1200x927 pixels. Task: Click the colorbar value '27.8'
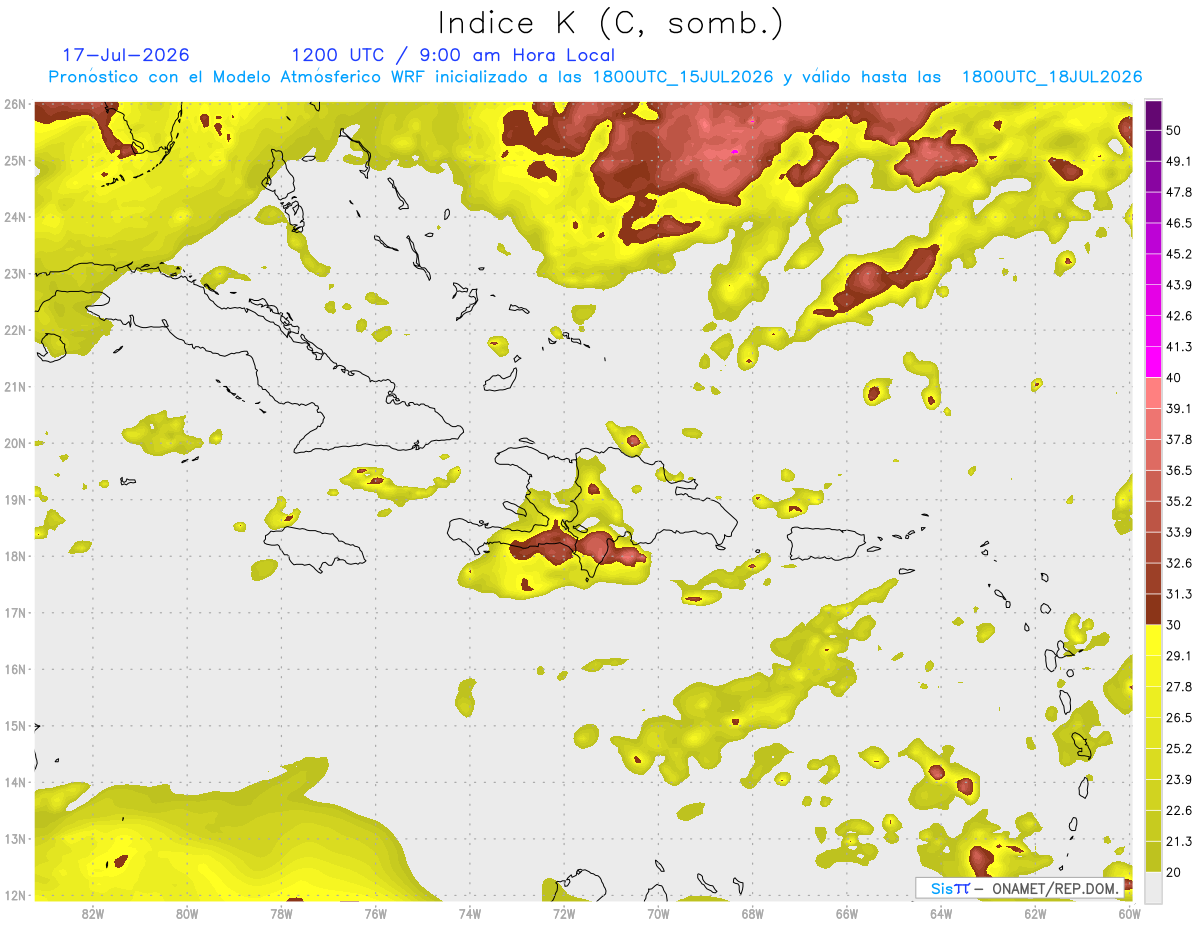point(1179,686)
